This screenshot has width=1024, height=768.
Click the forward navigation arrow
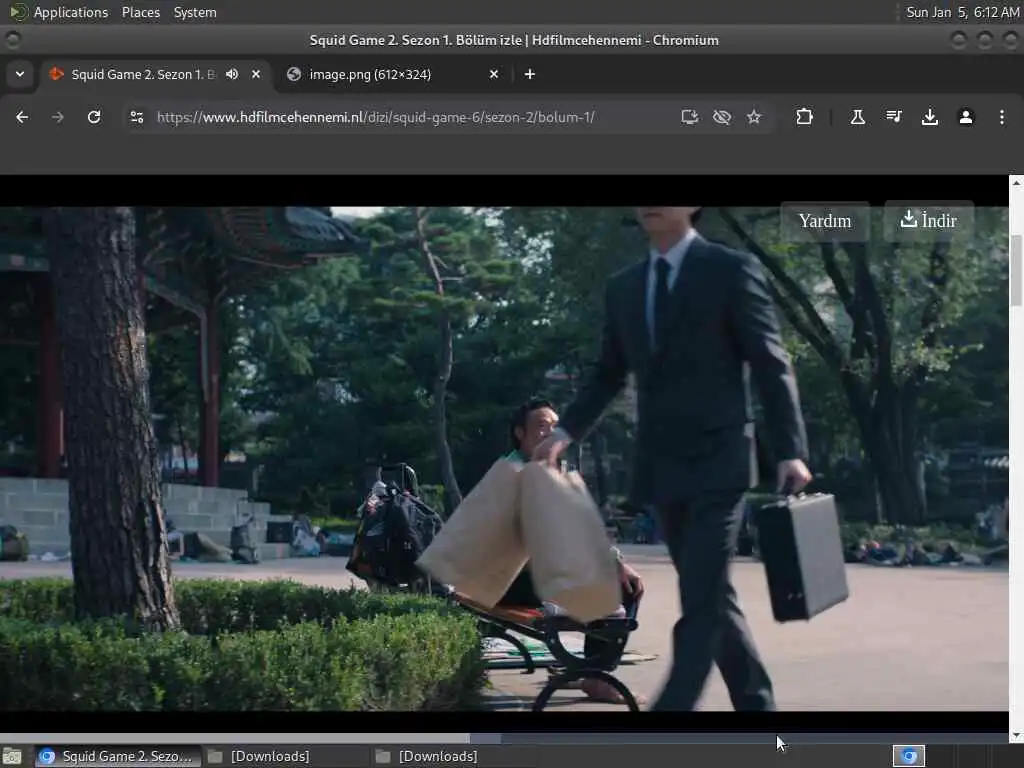tap(58, 117)
